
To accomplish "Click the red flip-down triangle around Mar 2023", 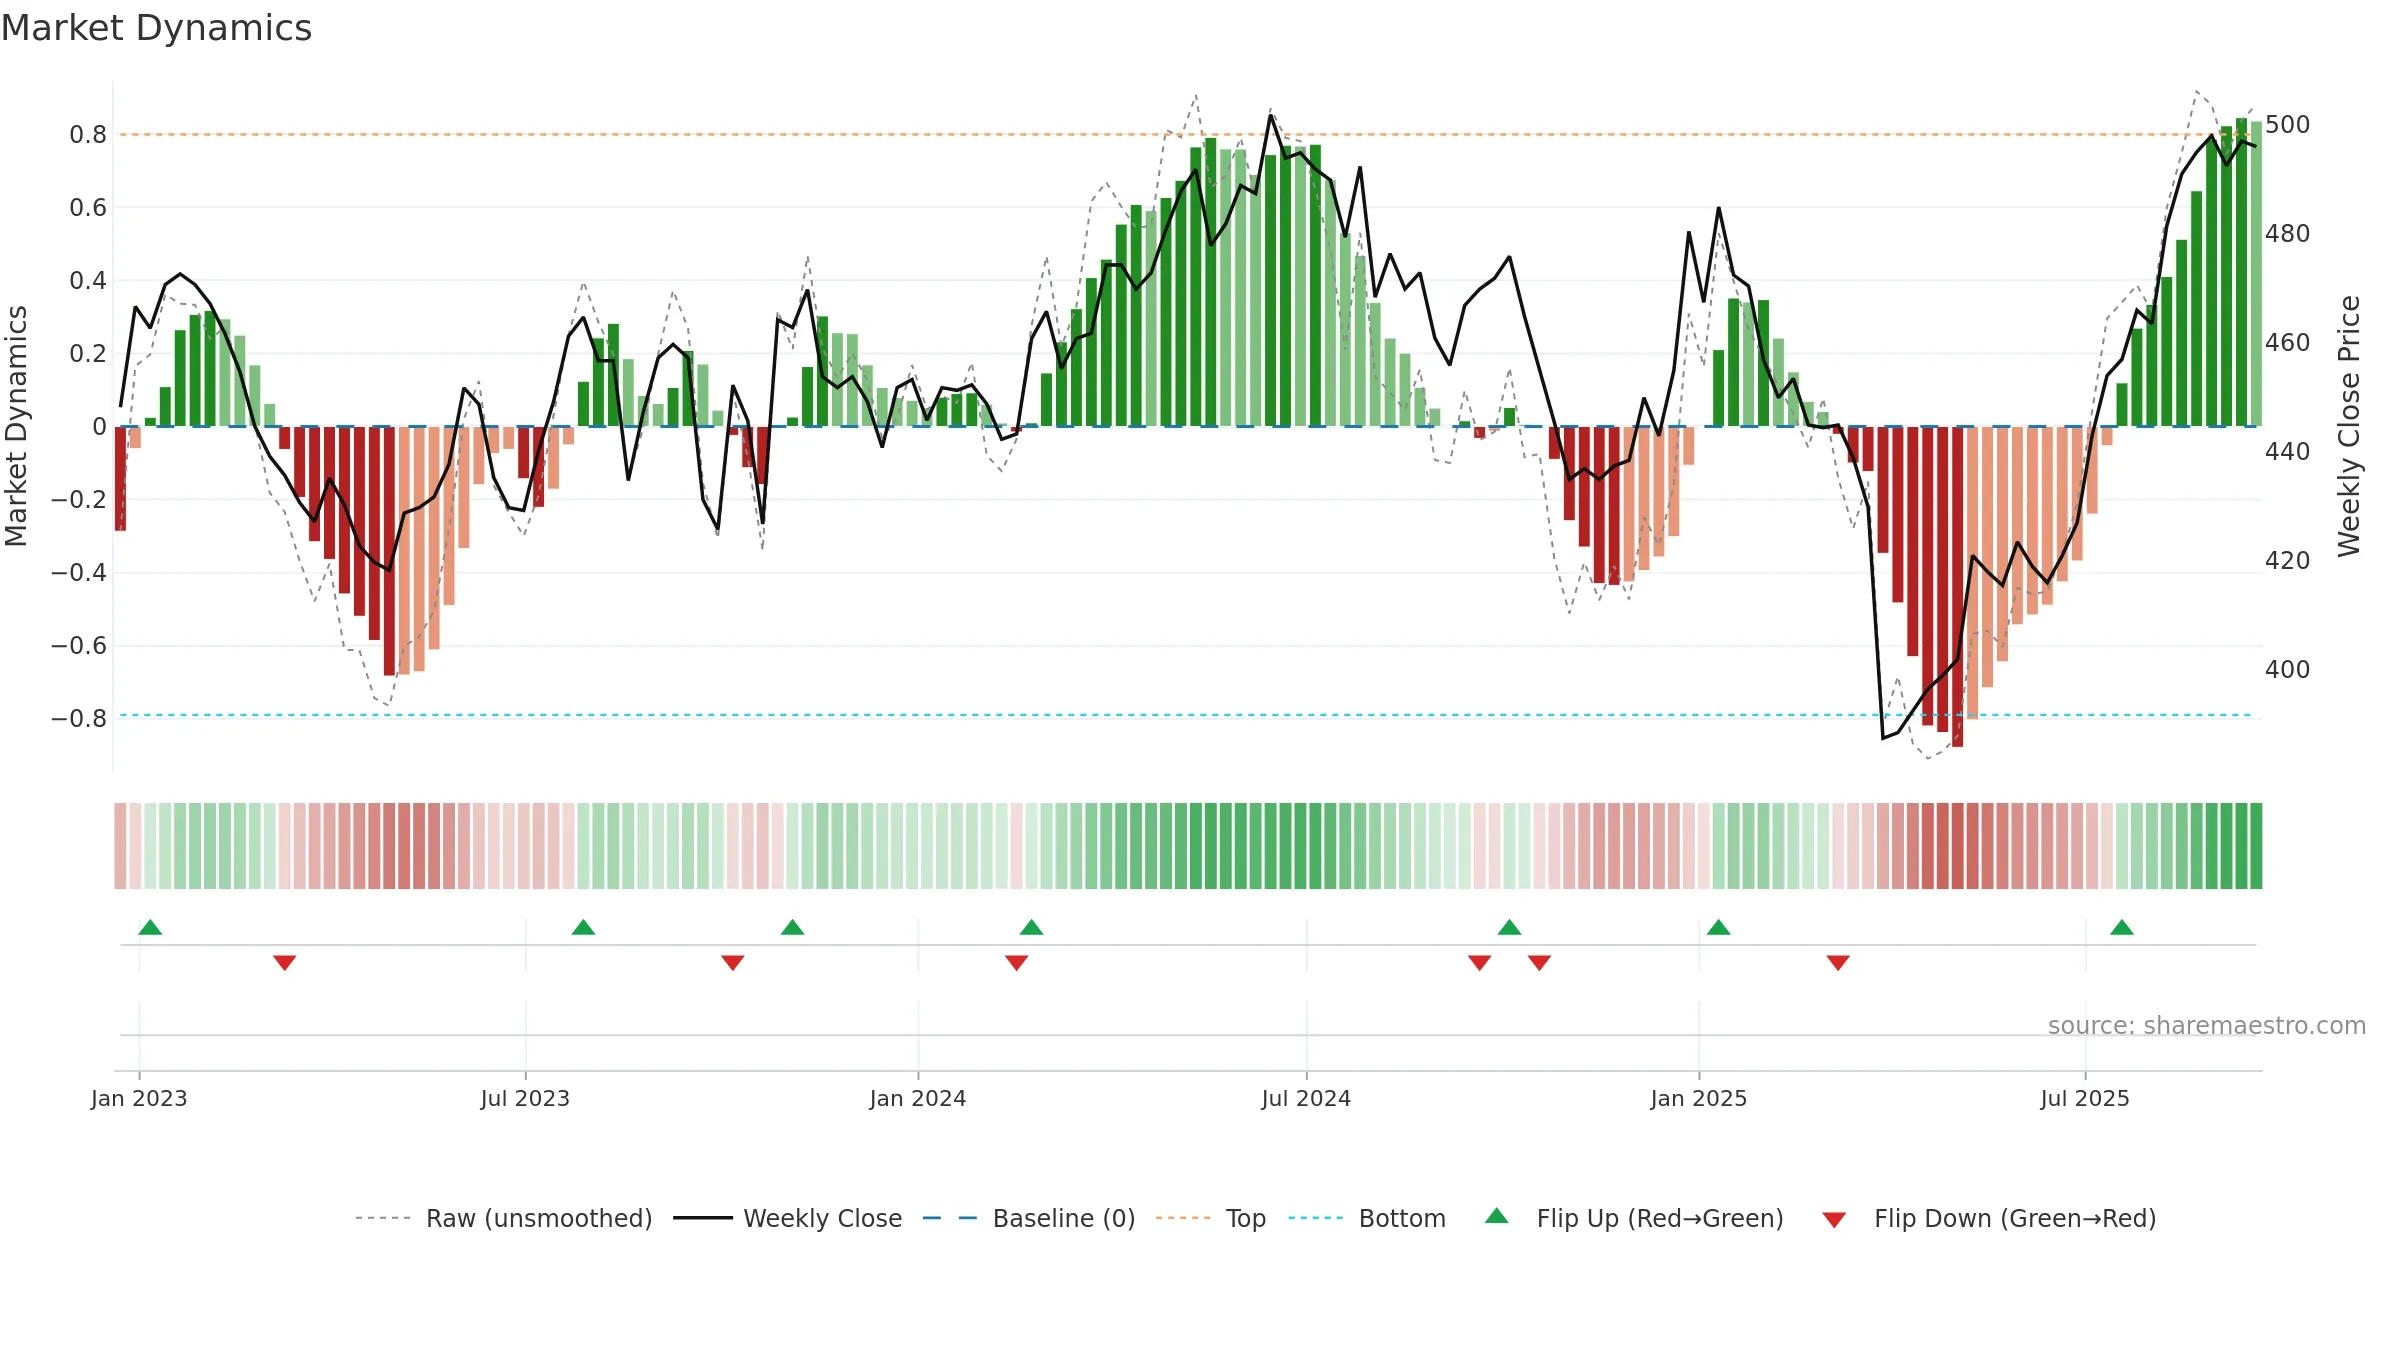I will (x=284, y=962).
